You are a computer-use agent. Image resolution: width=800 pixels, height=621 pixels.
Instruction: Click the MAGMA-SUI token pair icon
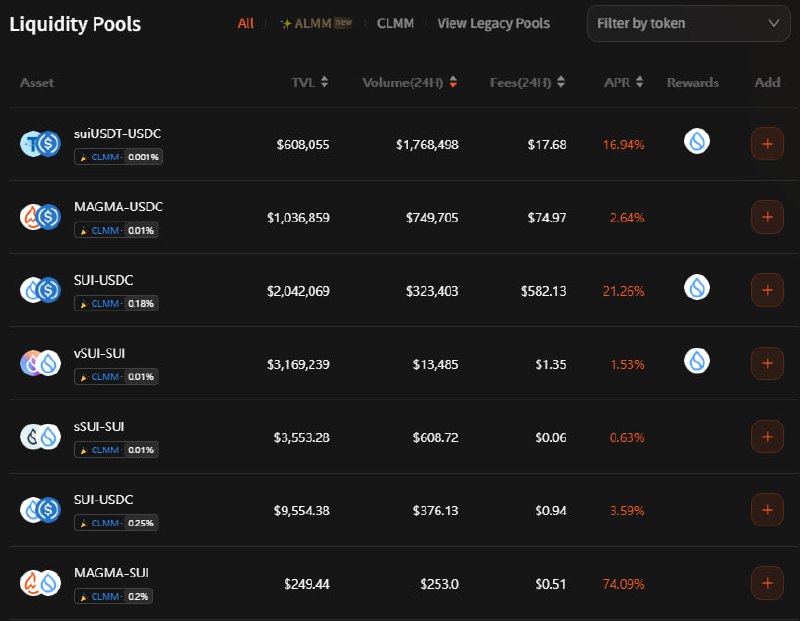coord(41,583)
